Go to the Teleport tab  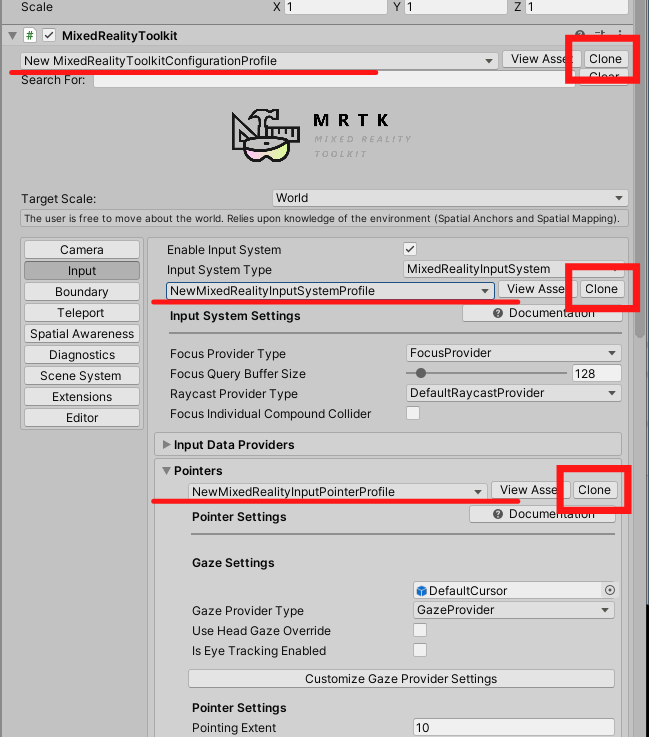tap(82, 313)
